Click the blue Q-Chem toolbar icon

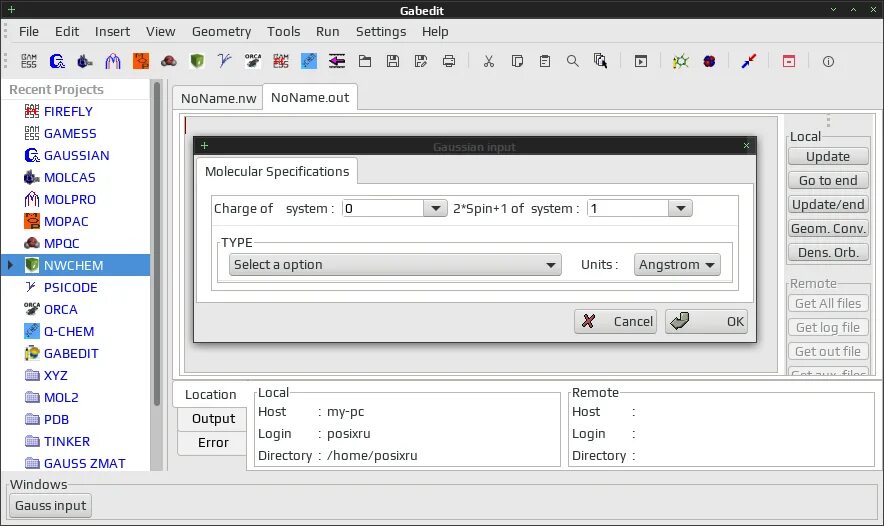click(309, 61)
